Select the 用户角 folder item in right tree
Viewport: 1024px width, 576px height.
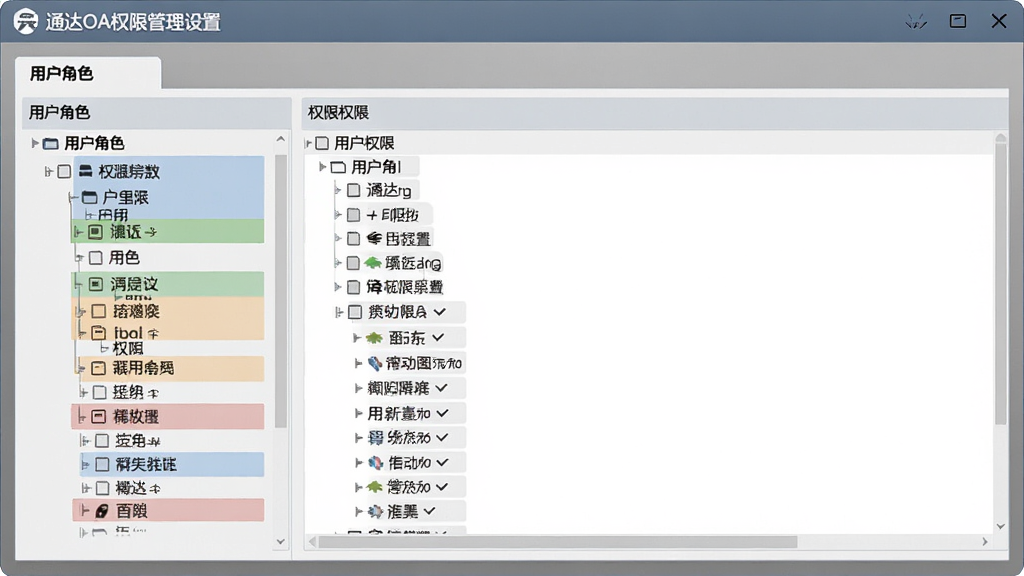click(376, 167)
